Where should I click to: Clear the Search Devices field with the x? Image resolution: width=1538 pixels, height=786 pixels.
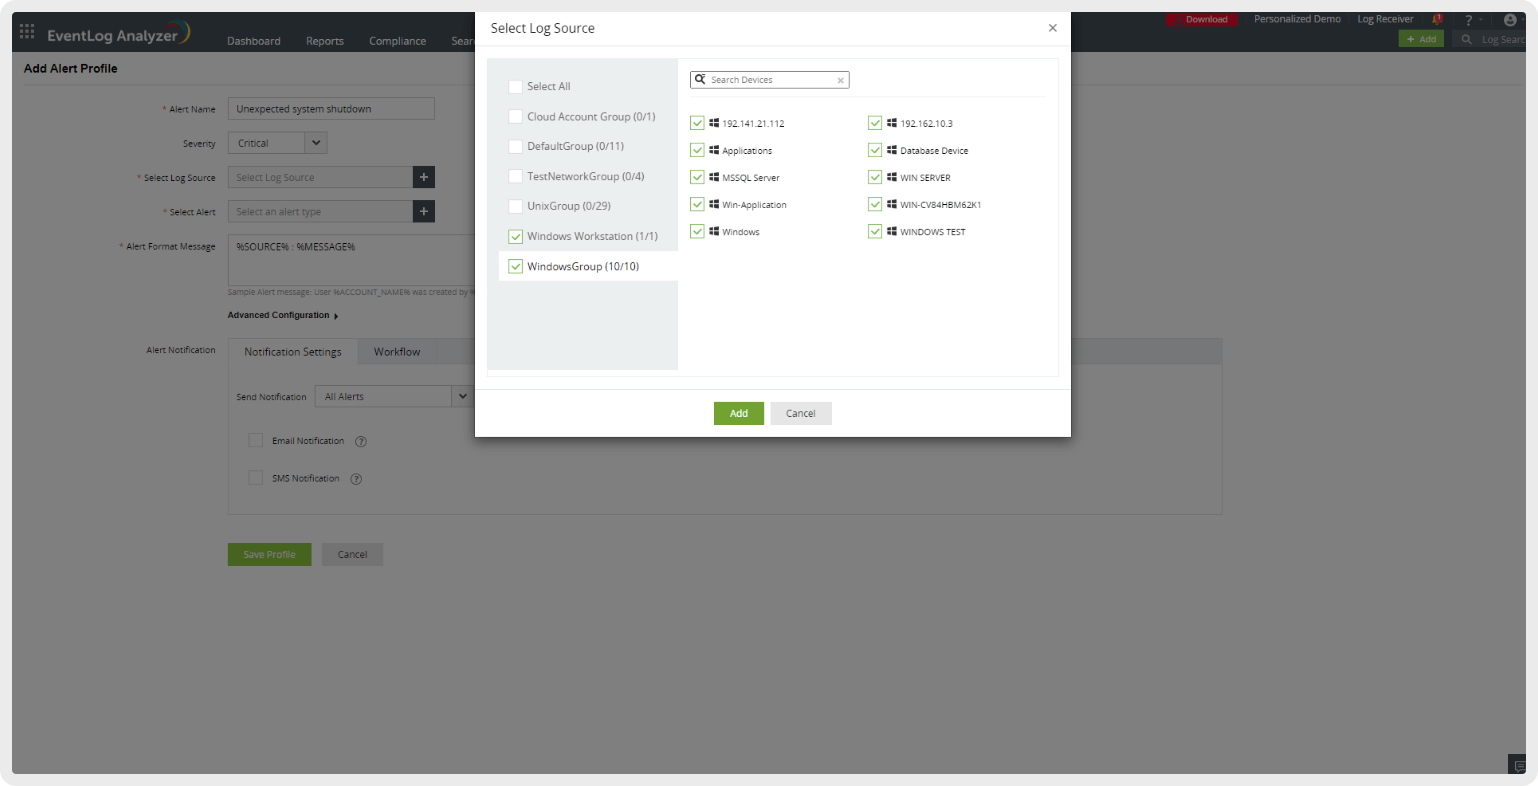click(840, 80)
